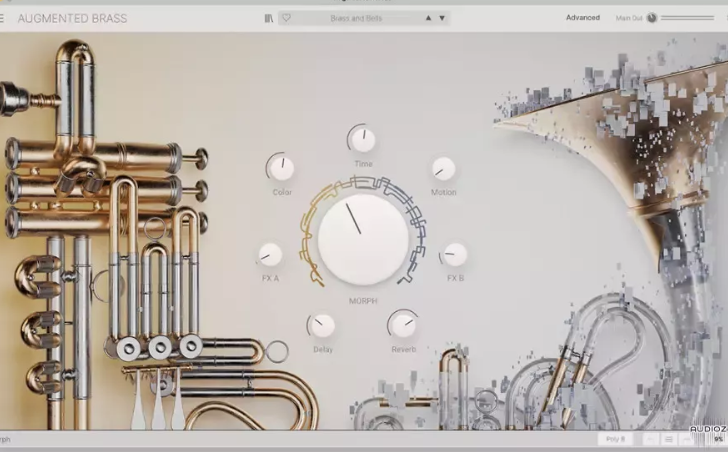Load previous preset with the up arrow
This screenshot has width=728, height=452.
point(428,18)
